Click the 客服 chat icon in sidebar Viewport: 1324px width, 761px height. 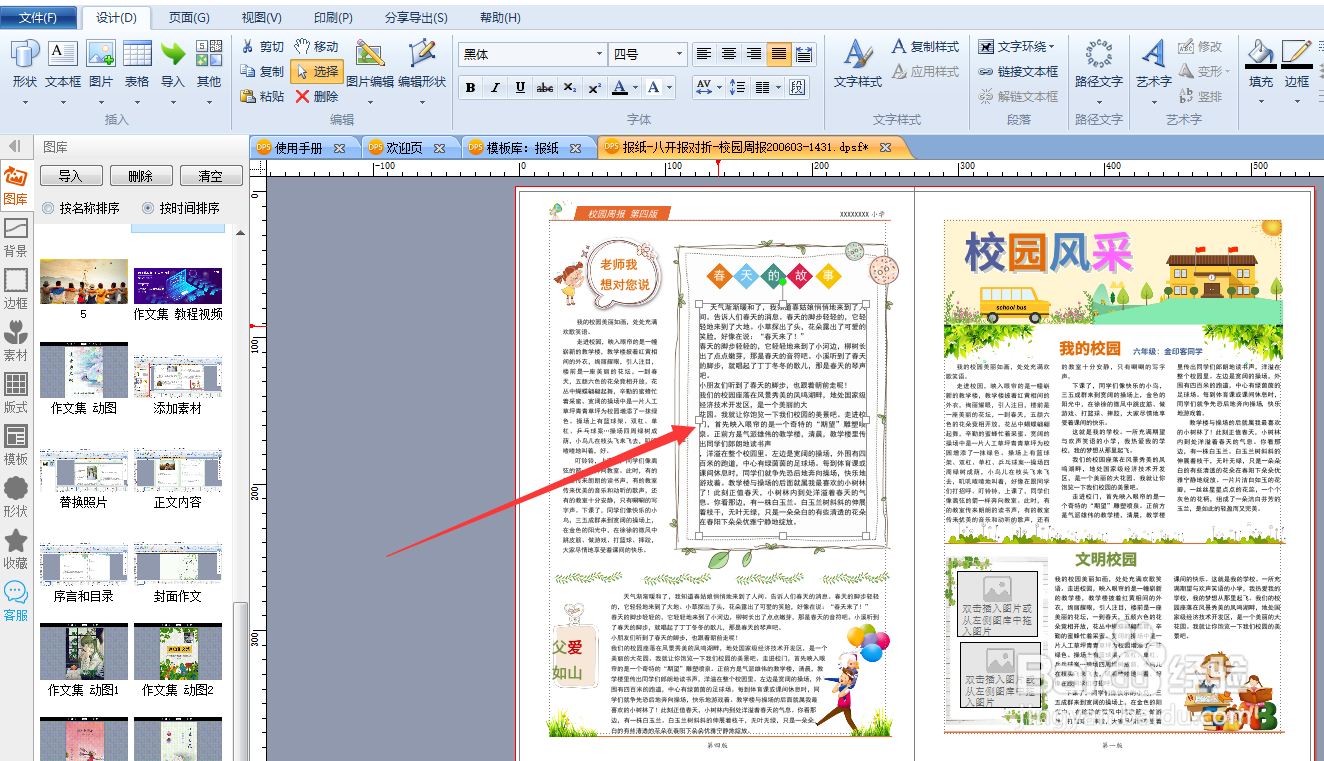click(x=15, y=596)
